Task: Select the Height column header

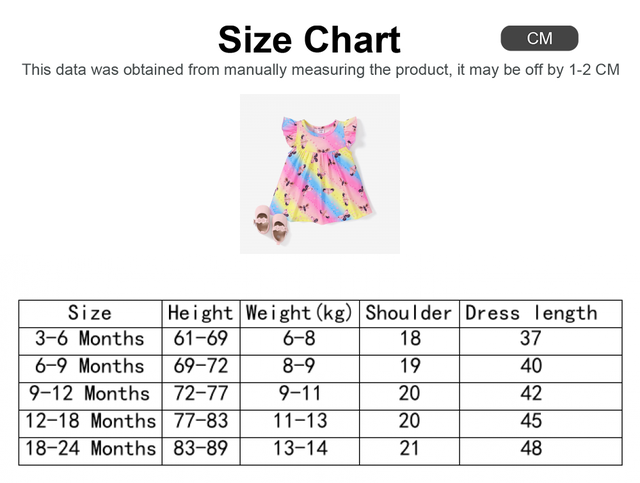Action: coord(200,313)
